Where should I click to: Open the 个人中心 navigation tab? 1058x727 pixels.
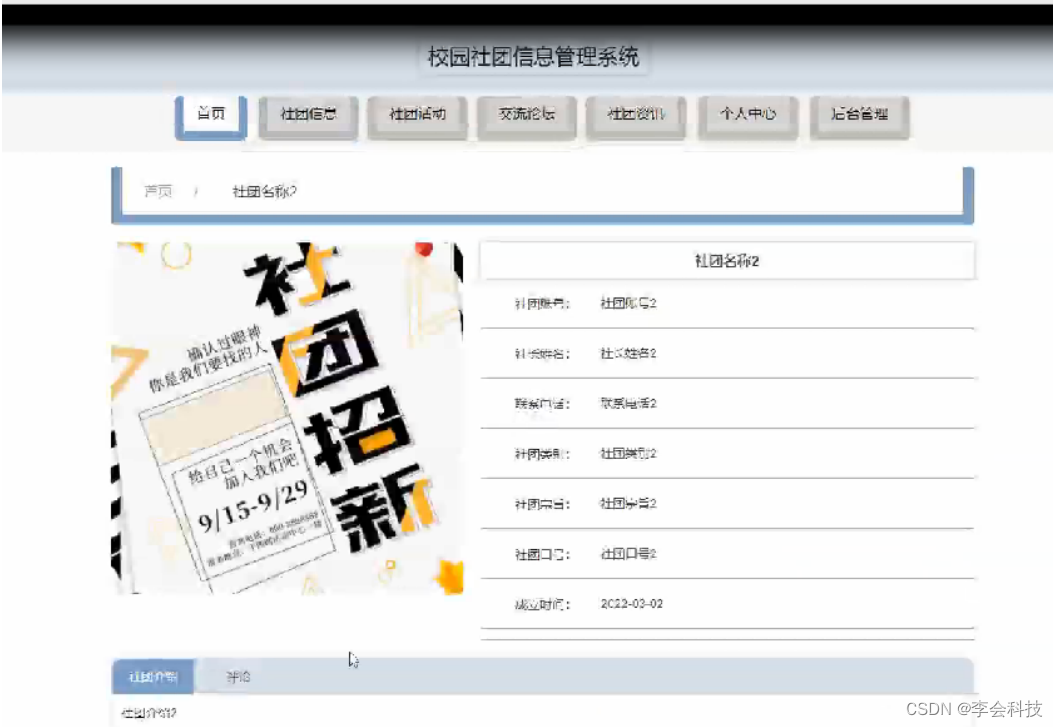point(748,117)
